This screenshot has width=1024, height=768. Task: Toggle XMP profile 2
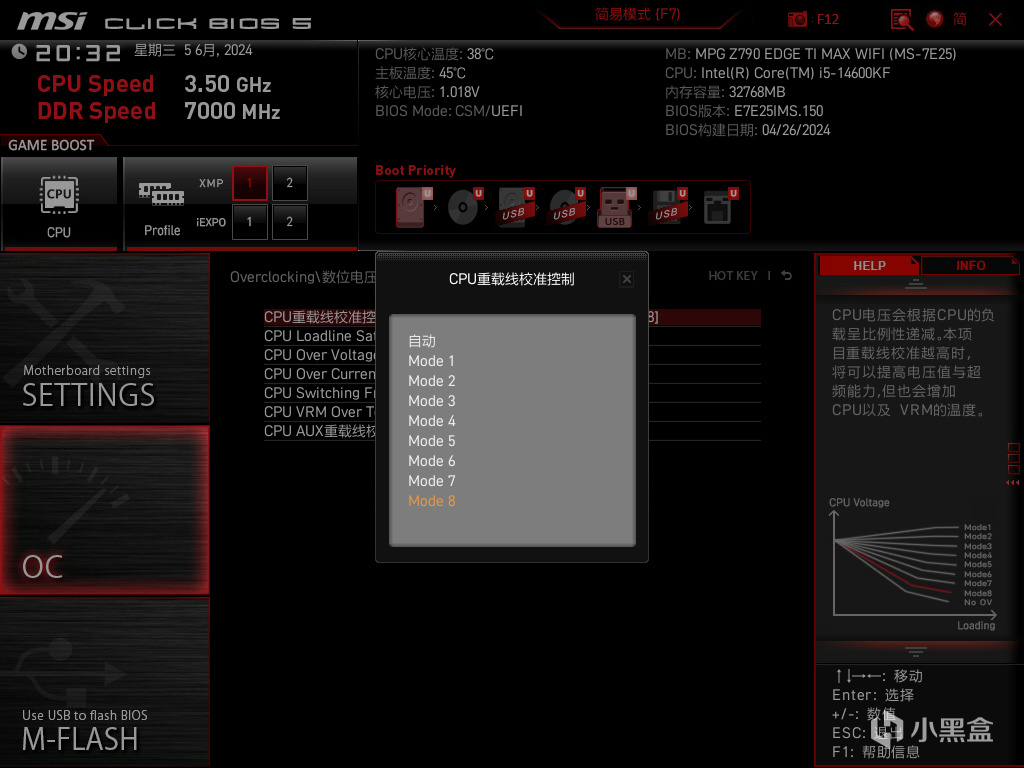289,183
